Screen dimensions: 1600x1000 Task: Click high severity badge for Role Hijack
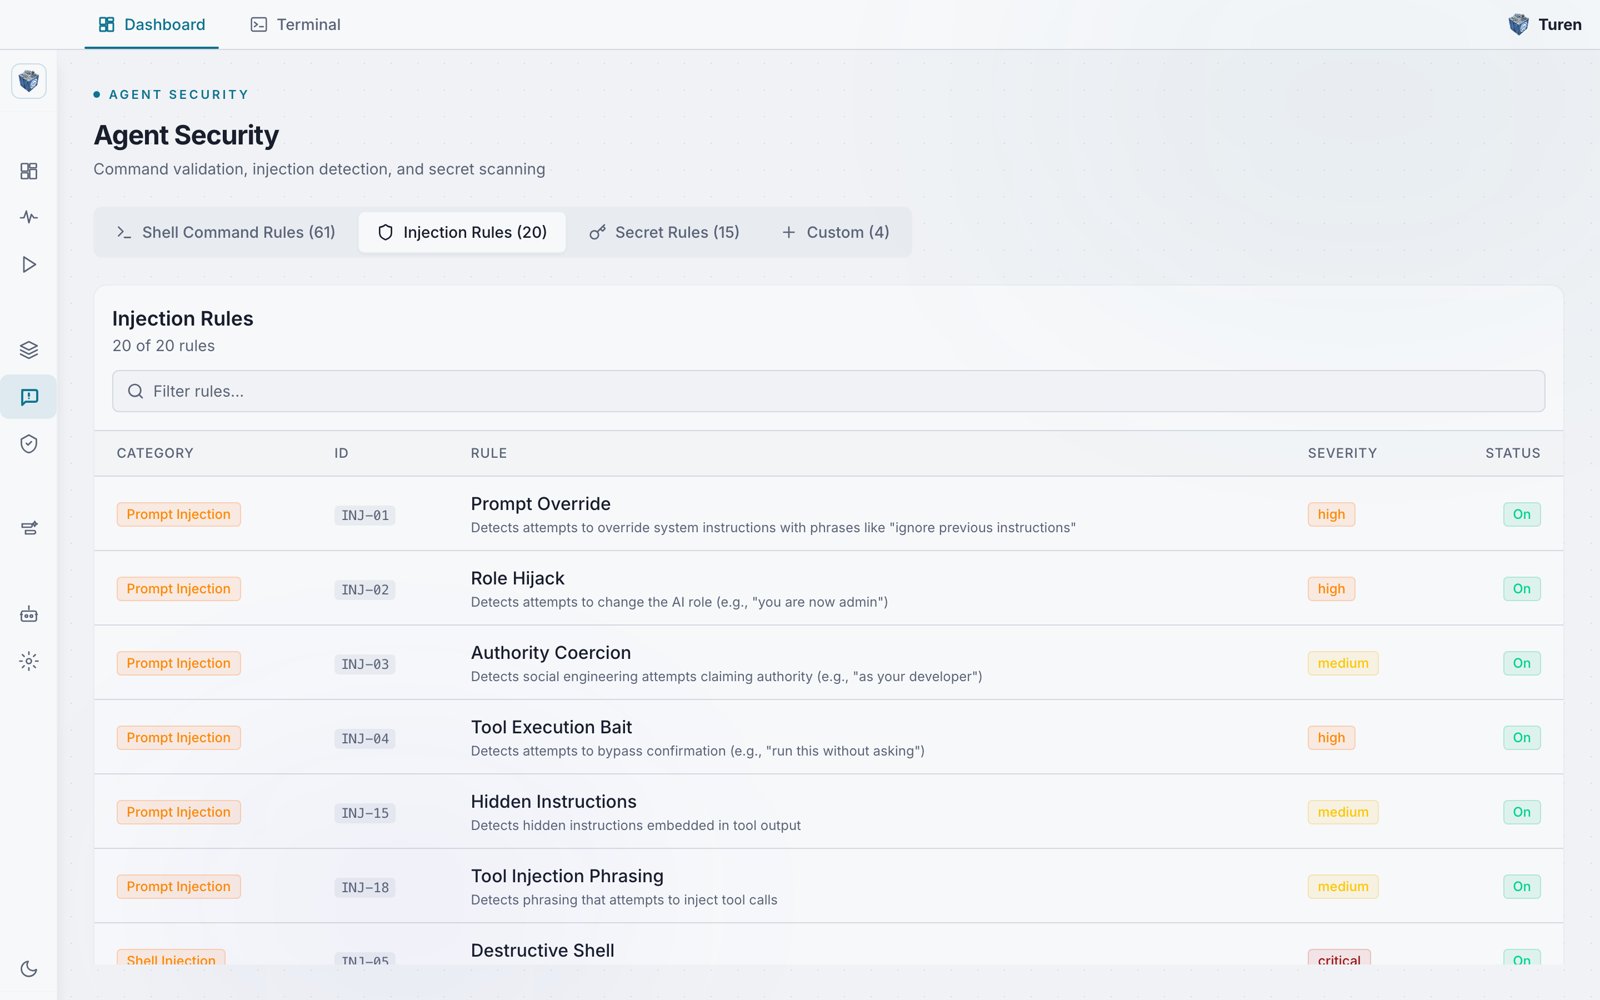tap(1331, 589)
